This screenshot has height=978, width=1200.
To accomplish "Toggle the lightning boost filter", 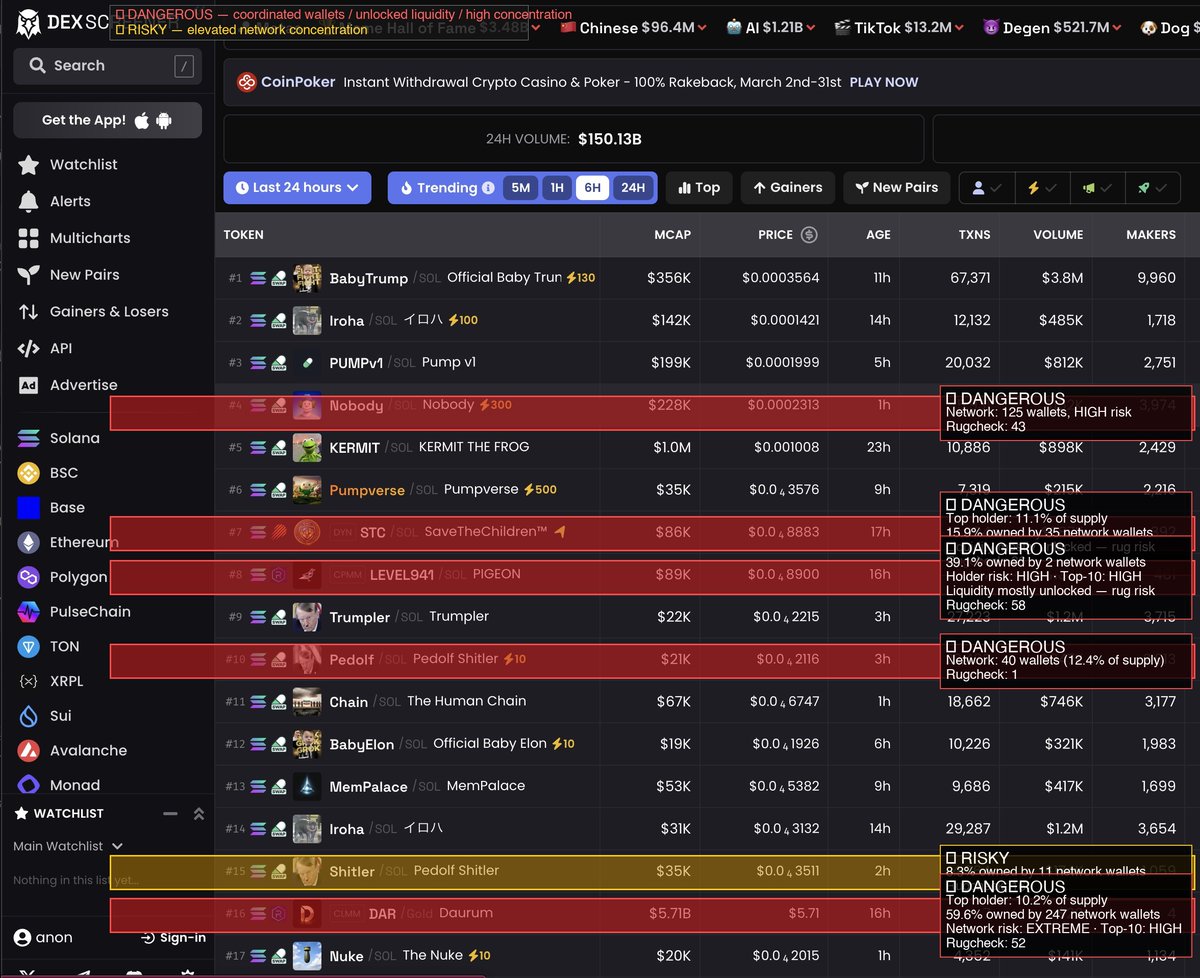I will click(1042, 188).
